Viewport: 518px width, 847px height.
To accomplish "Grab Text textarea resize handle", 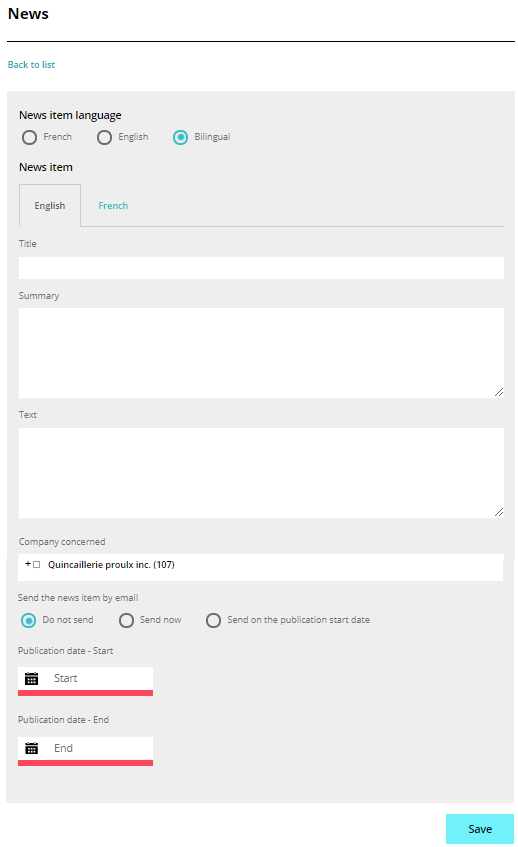I will [x=499, y=512].
